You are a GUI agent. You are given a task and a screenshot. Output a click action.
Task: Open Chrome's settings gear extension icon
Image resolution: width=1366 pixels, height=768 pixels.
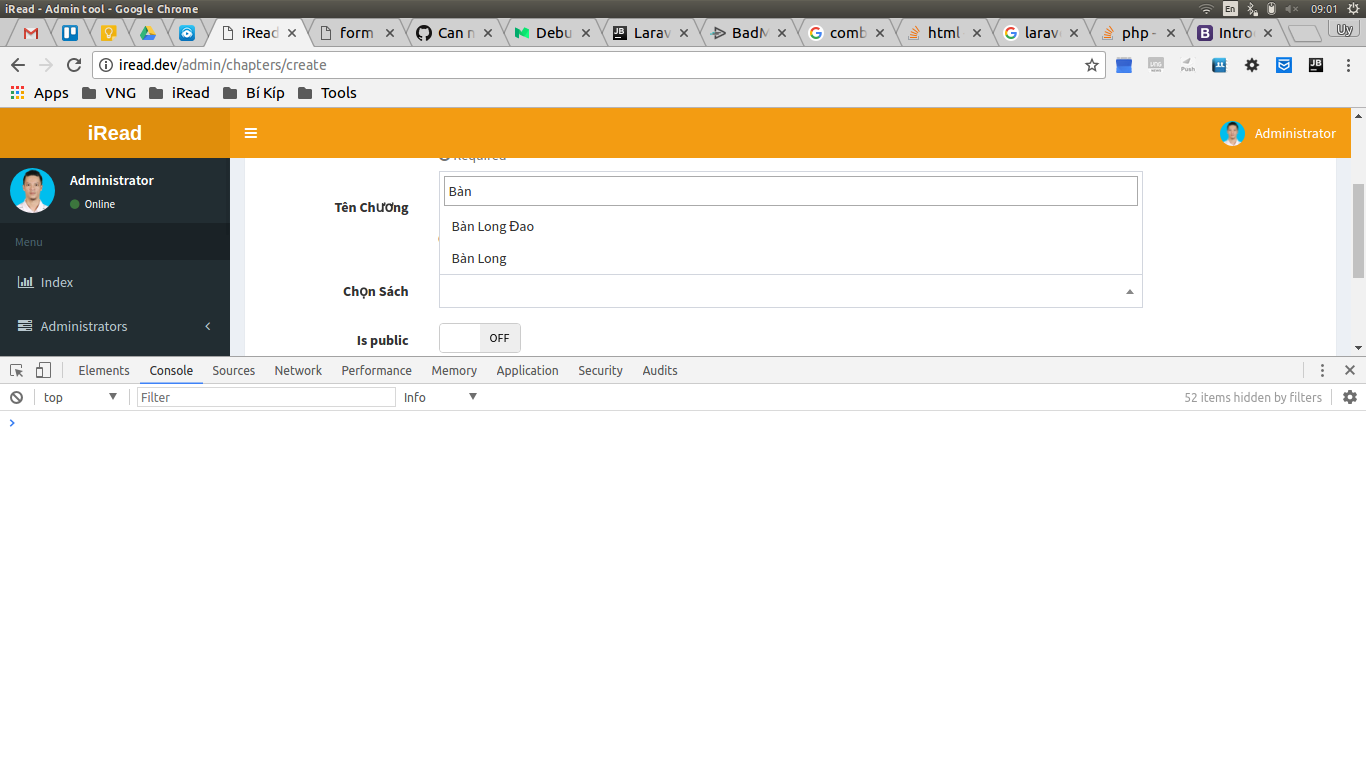pos(1252,64)
